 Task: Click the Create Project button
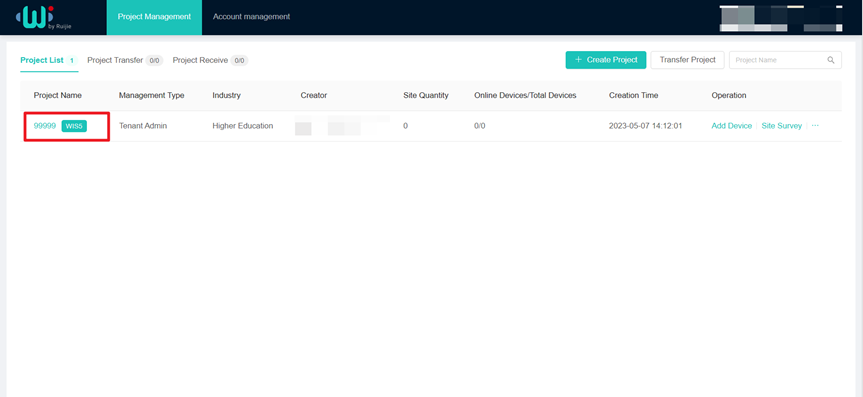[x=605, y=60]
